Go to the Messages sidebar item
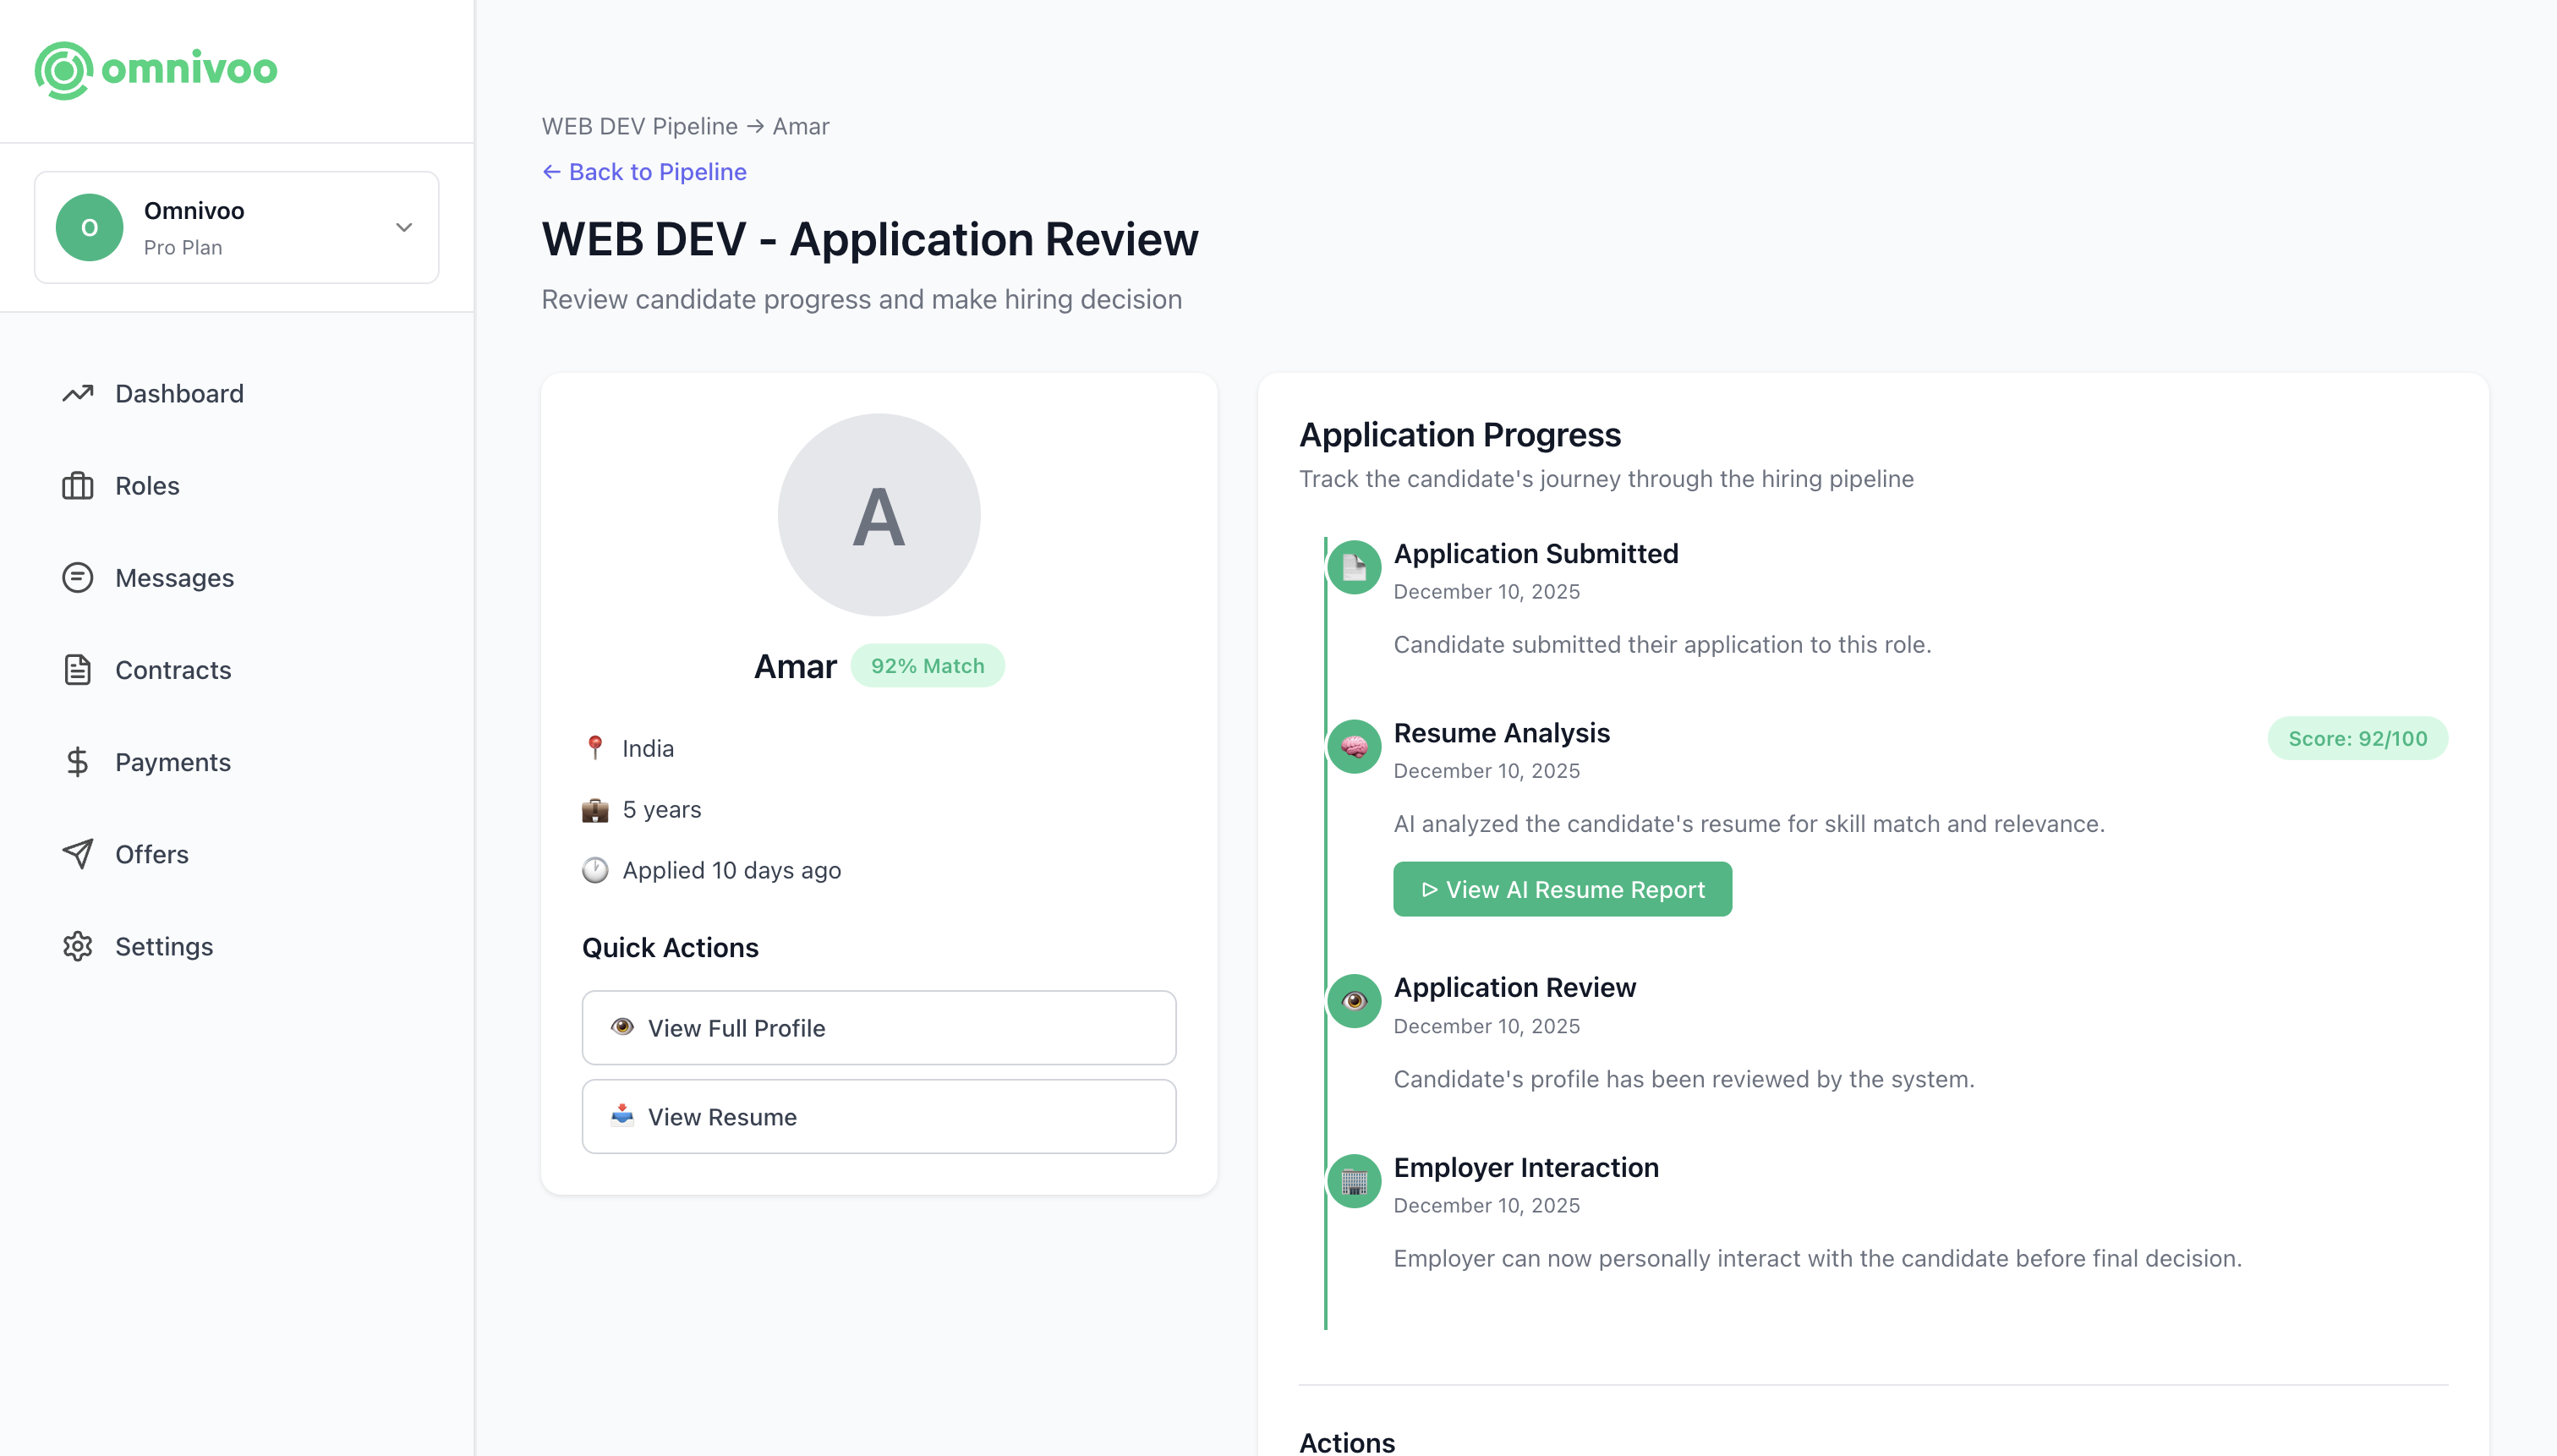2557x1456 pixels. (x=174, y=578)
